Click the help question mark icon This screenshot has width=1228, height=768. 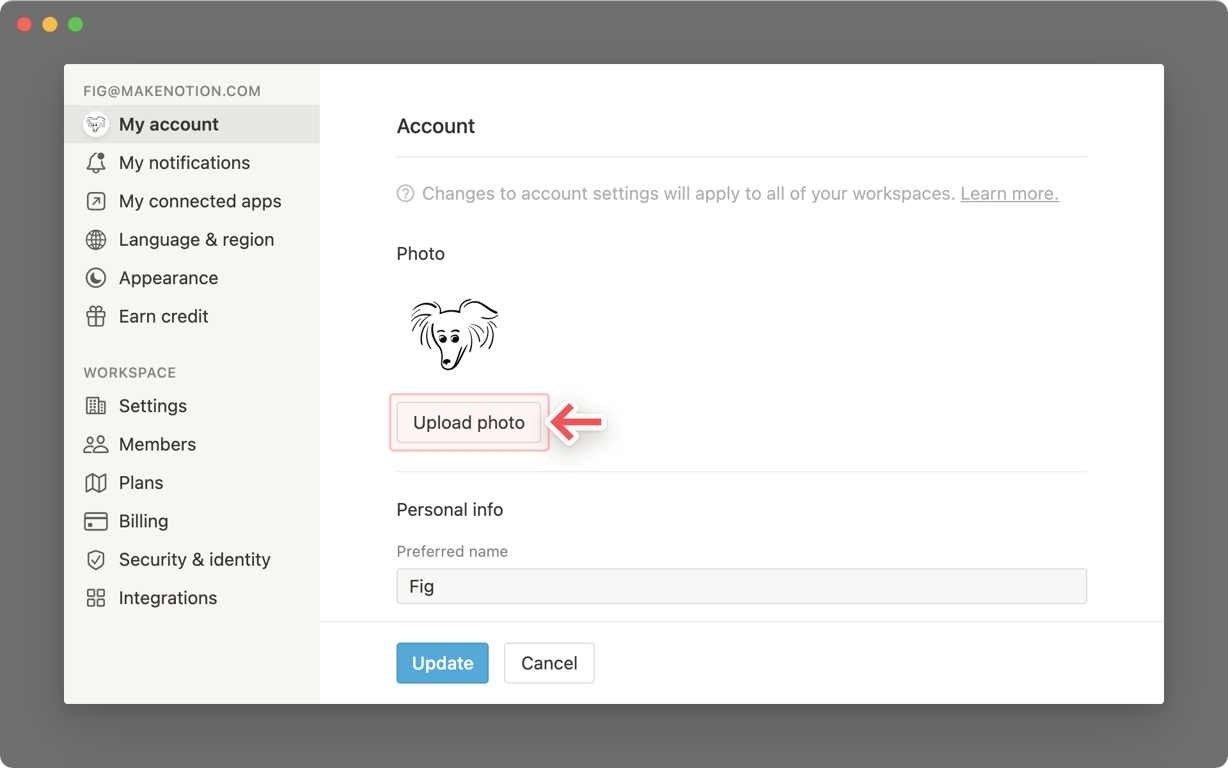(x=405, y=194)
